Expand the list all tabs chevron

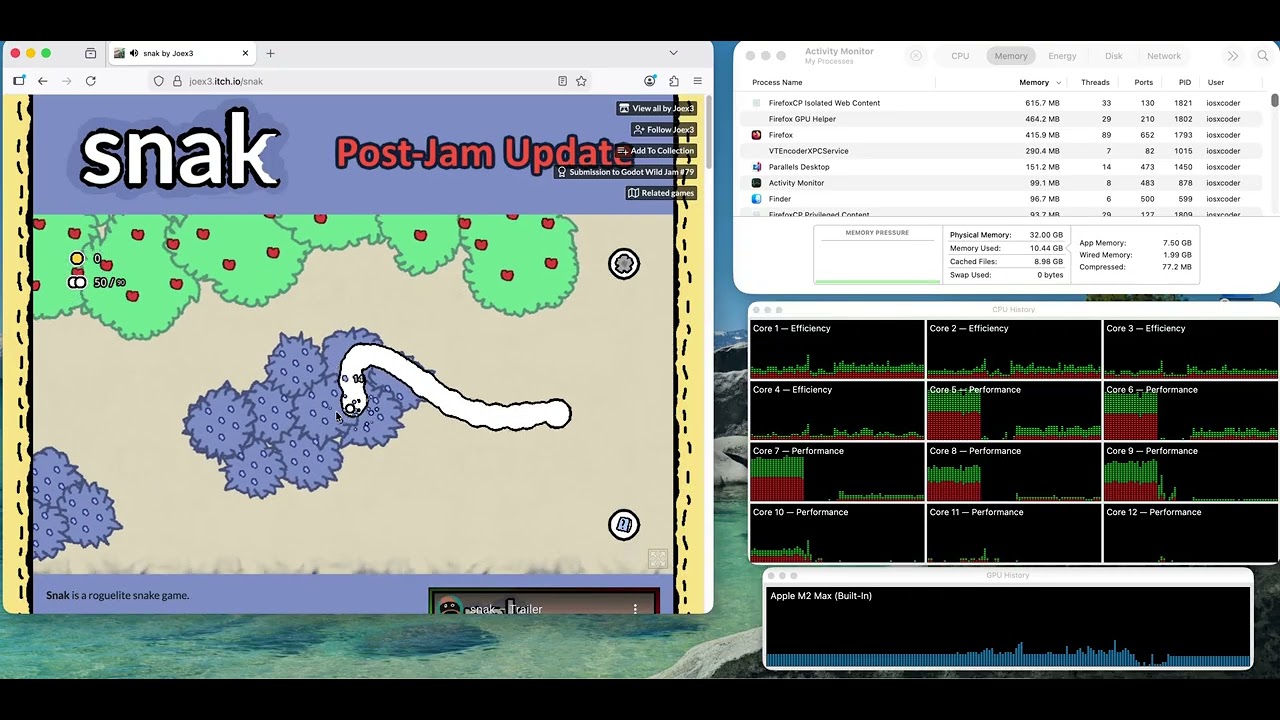(x=673, y=53)
